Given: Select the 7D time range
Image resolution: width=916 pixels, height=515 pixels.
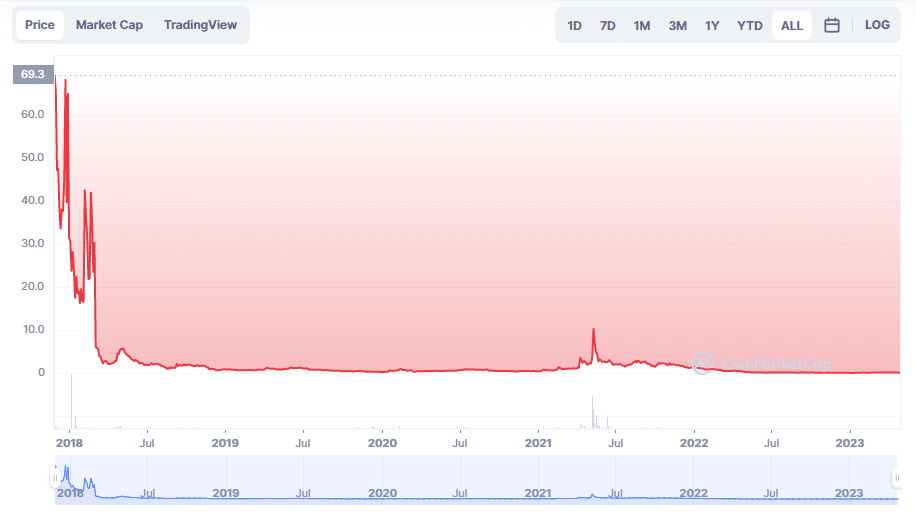Looking at the screenshot, I should [x=608, y=26].
